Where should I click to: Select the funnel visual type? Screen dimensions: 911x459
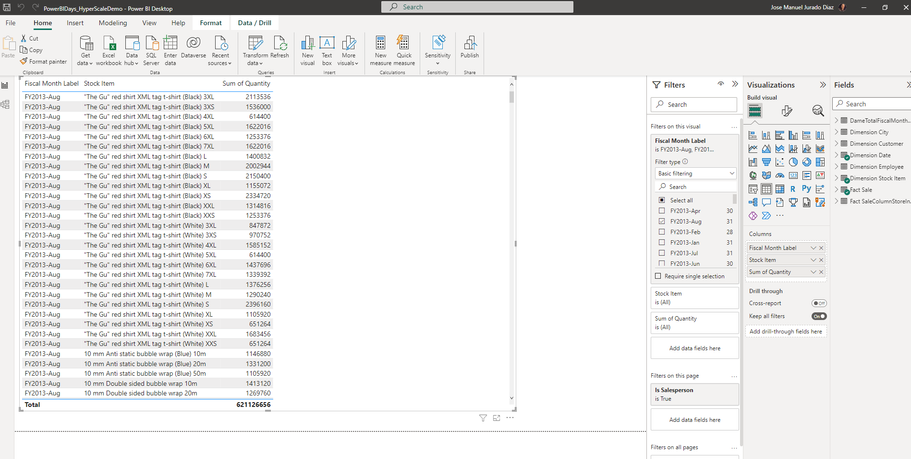pos(766,162)
